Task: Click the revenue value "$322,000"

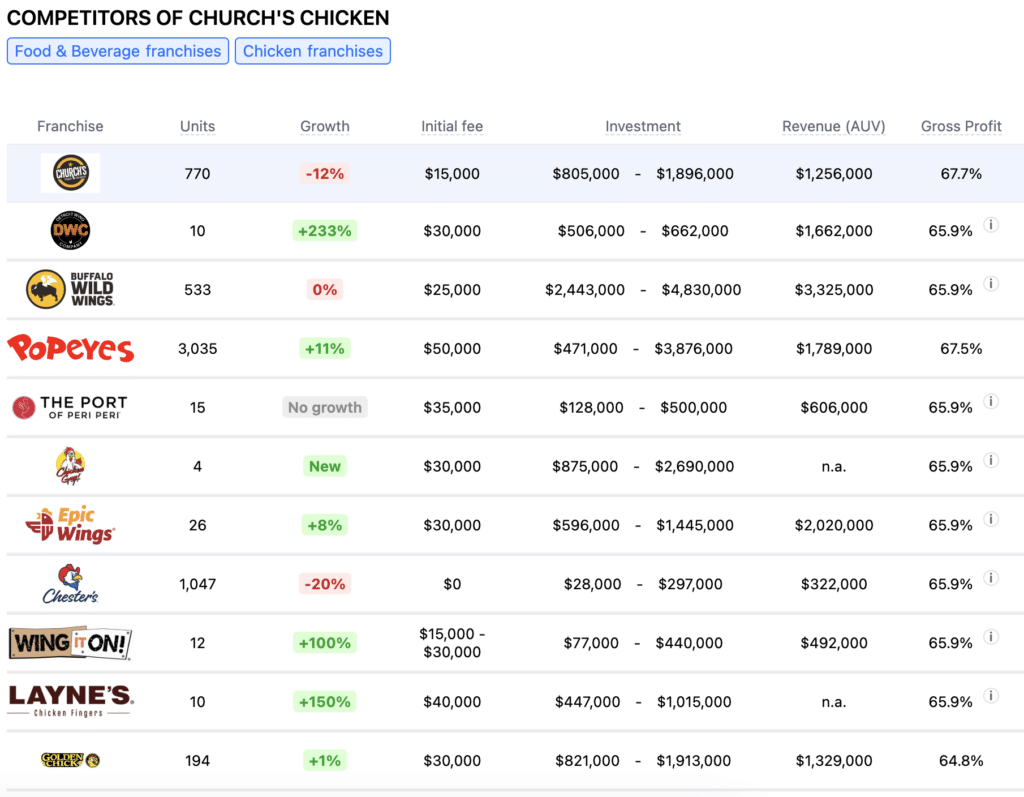Action: 834,583
